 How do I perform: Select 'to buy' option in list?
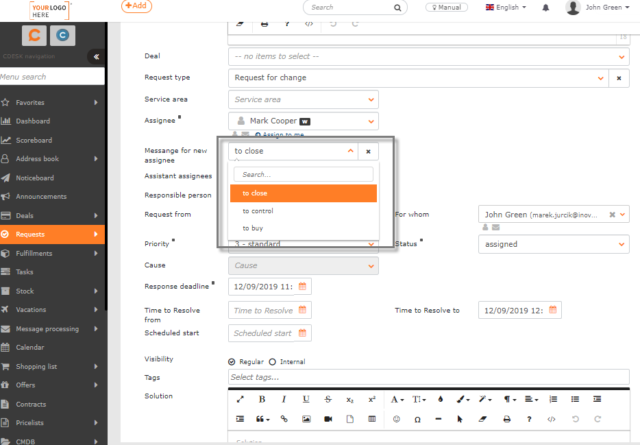coord(303,228)
